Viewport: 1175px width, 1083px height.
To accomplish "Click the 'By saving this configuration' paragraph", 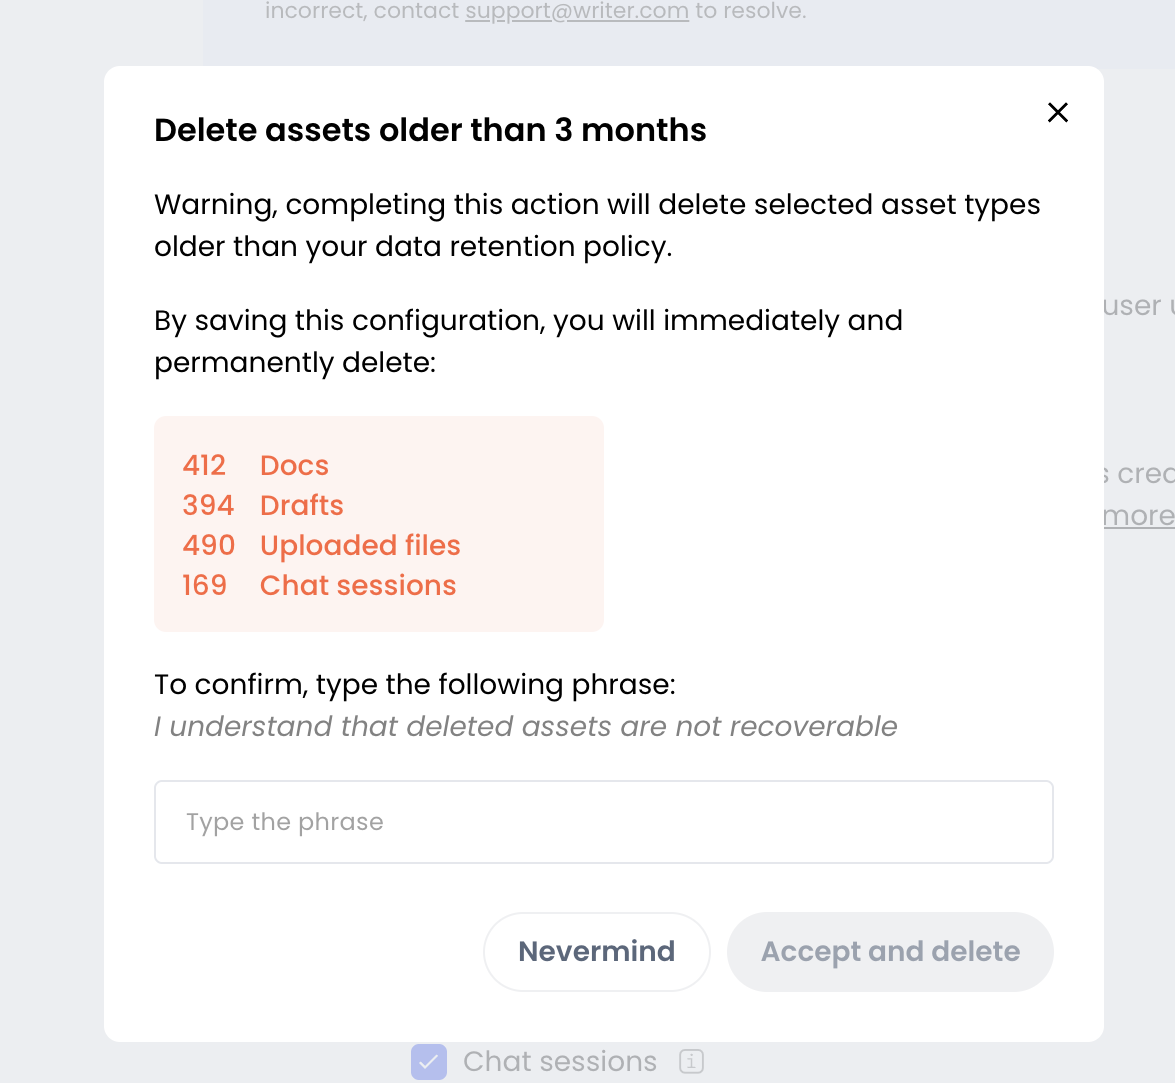I will click(528, 341).
